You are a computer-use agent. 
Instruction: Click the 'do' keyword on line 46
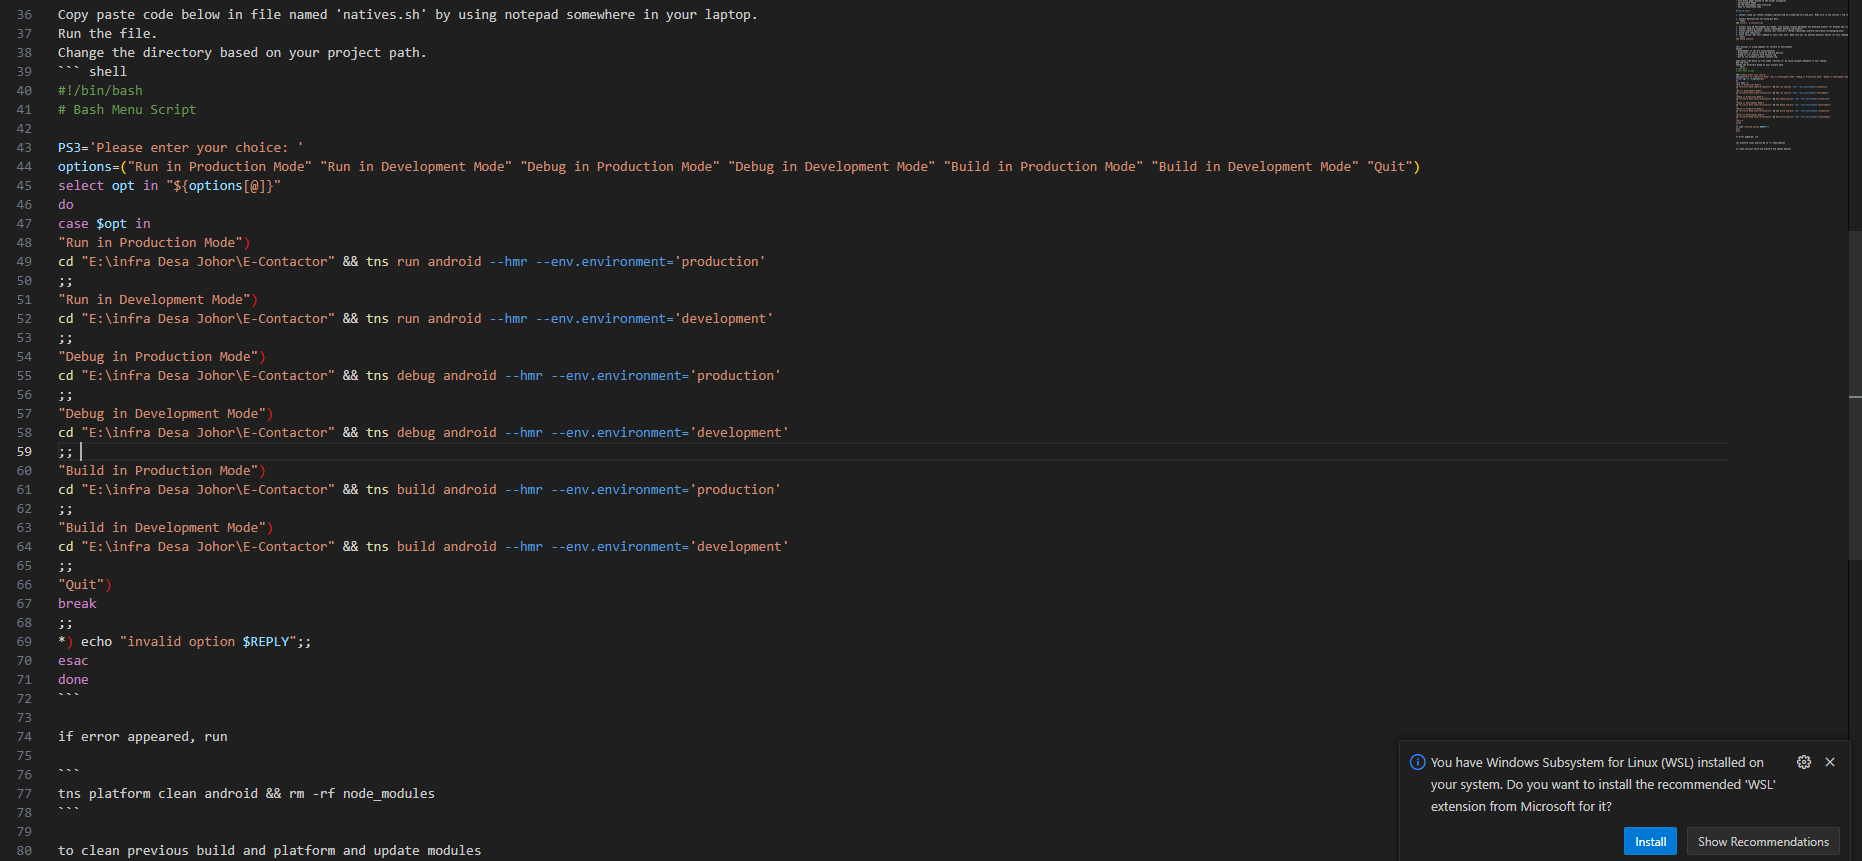point(66,205)
